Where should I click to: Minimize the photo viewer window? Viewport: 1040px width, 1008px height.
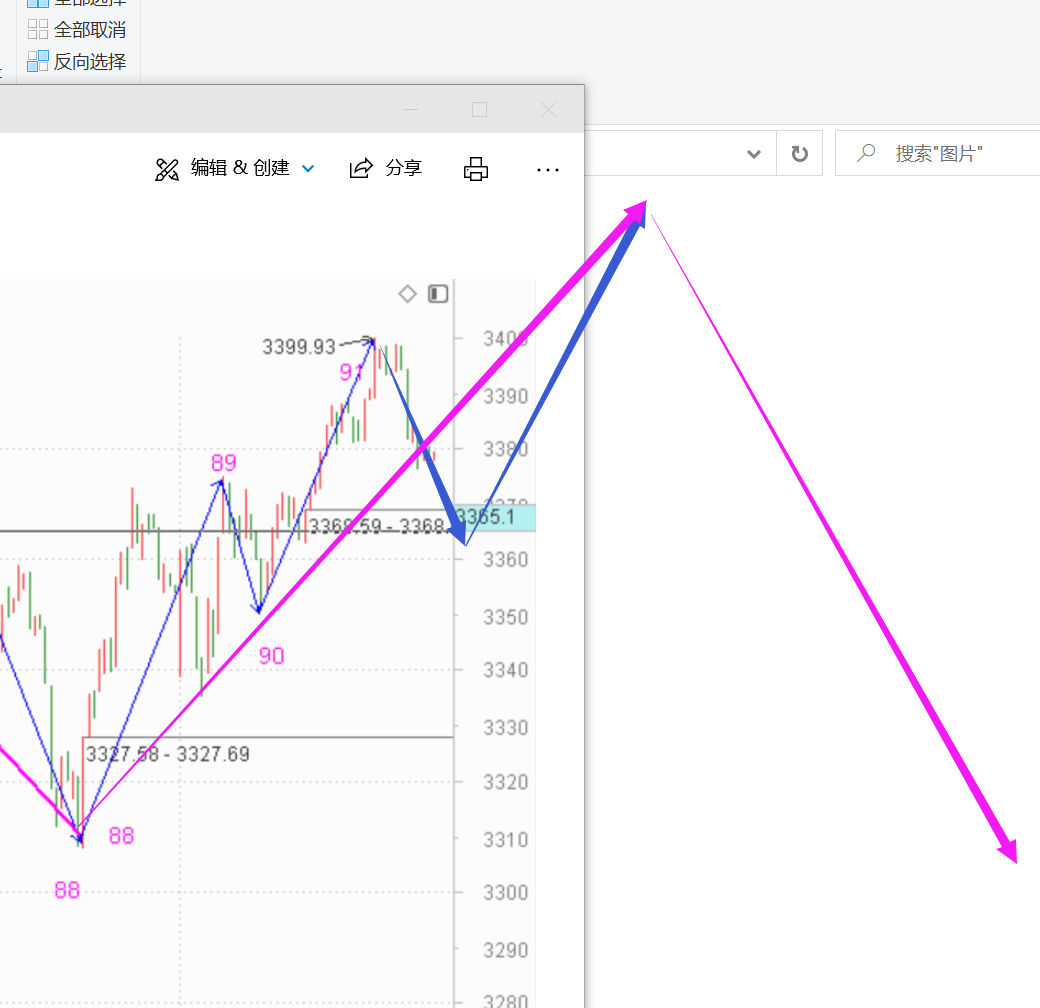[411, 109]
